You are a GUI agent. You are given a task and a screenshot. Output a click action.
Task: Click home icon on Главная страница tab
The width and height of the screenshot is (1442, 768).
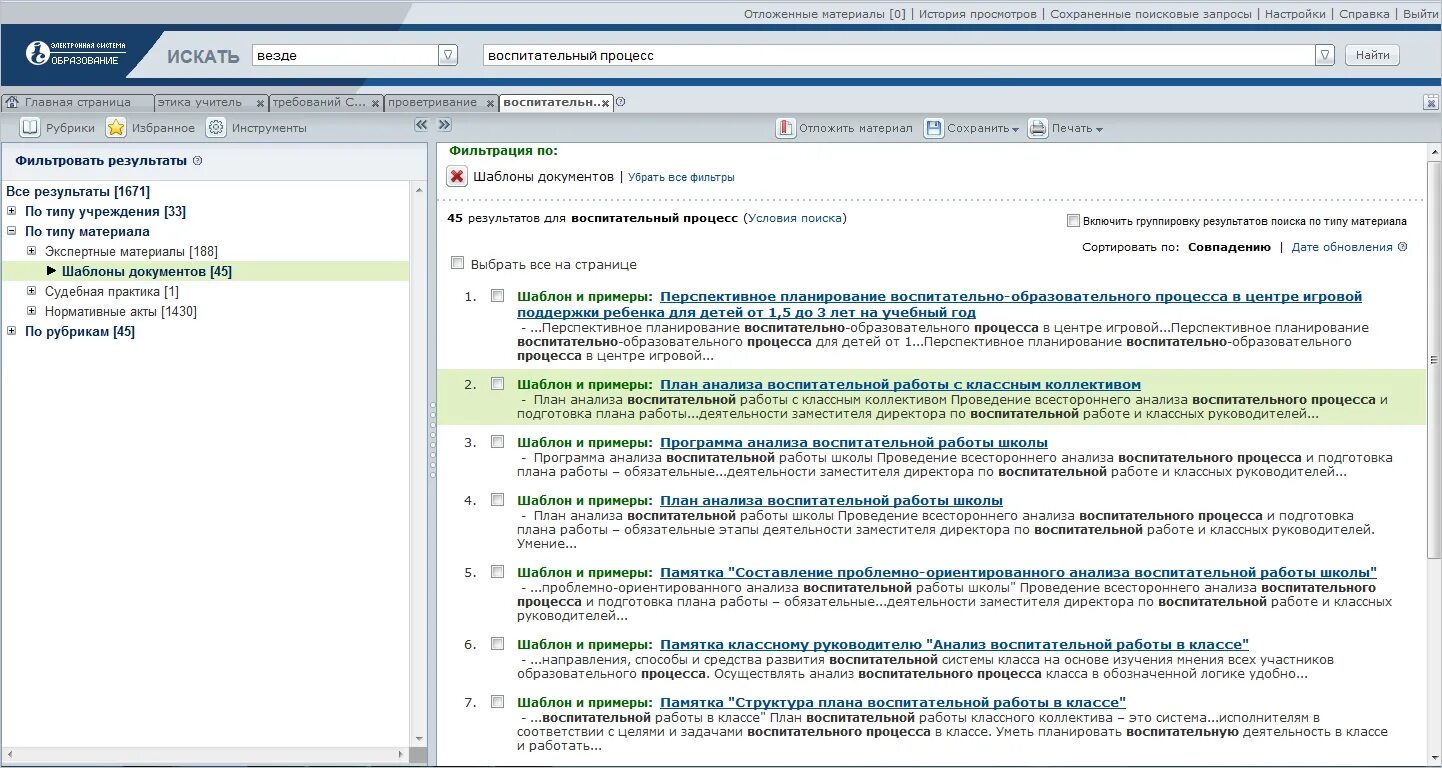pyautogui.click(x=13, y=102)
